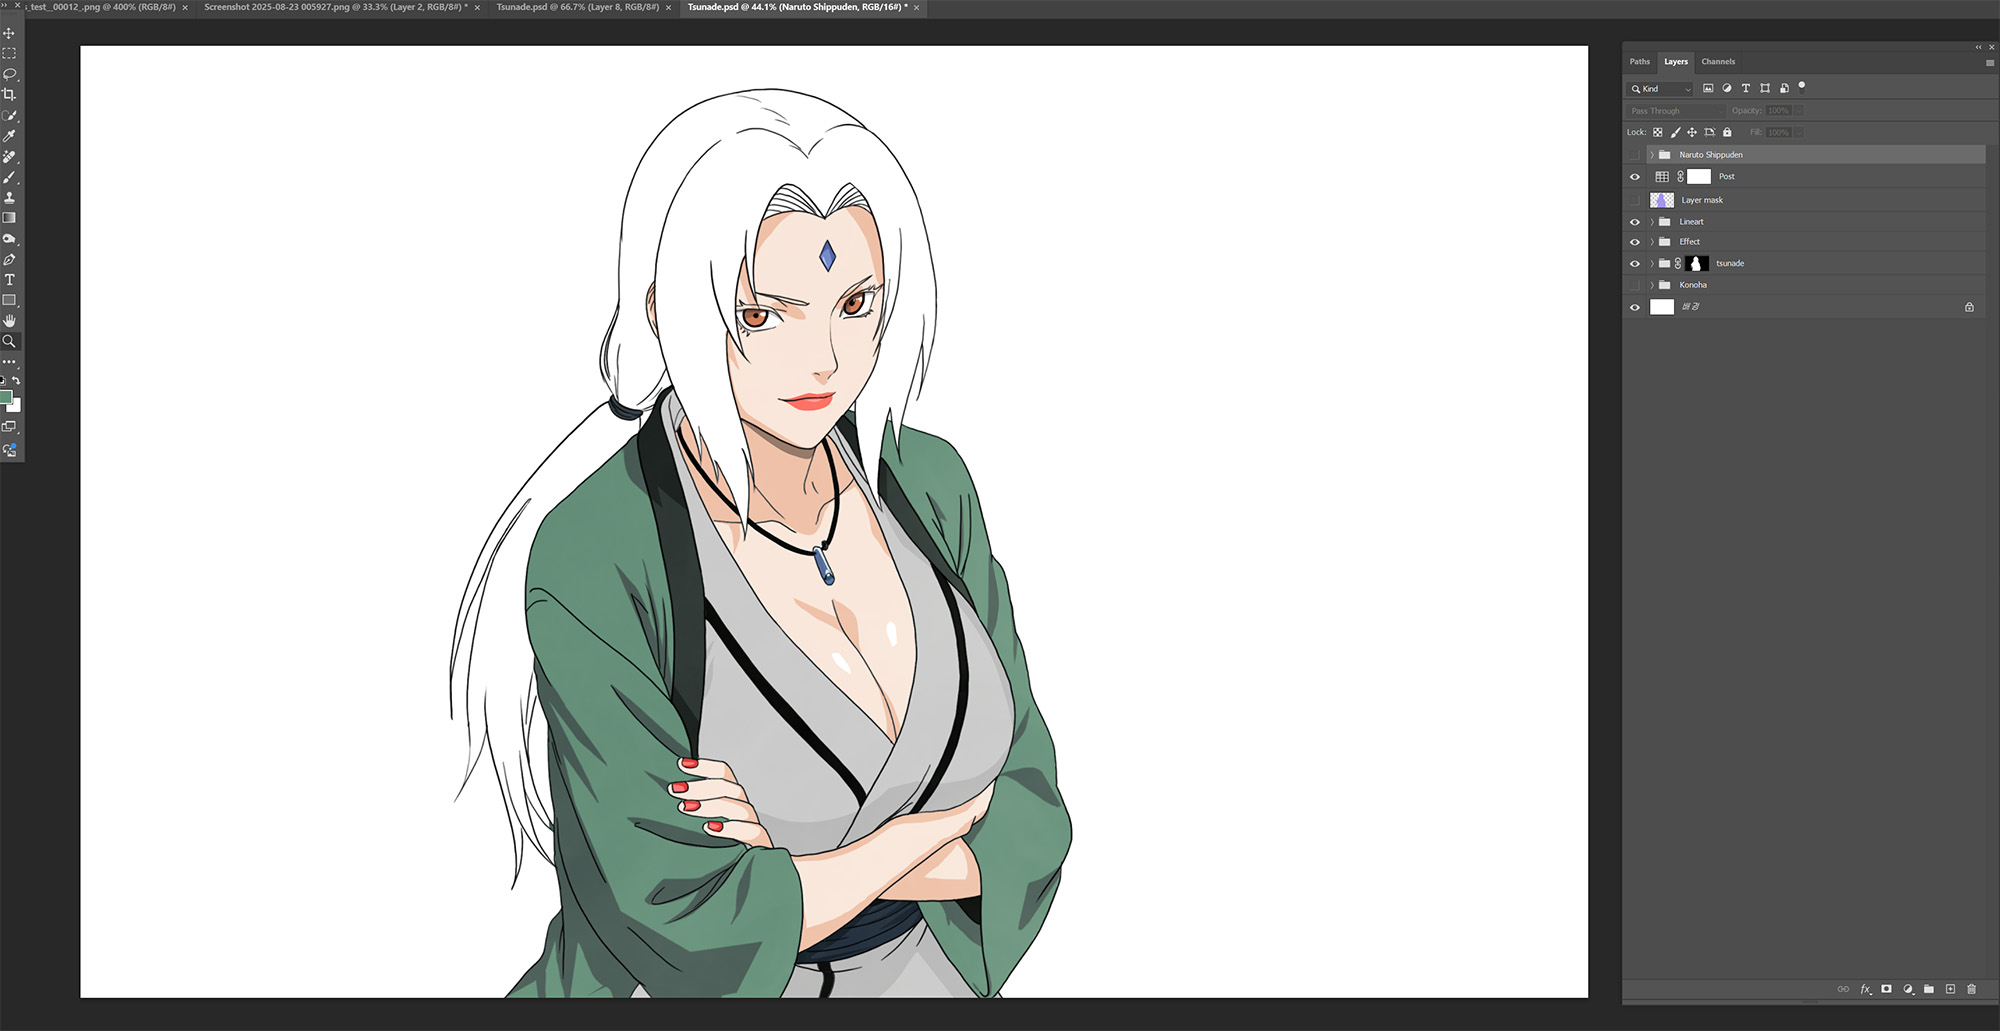
Task: Select the Rectangle shape tool
Action: click(x=9, y=300)
